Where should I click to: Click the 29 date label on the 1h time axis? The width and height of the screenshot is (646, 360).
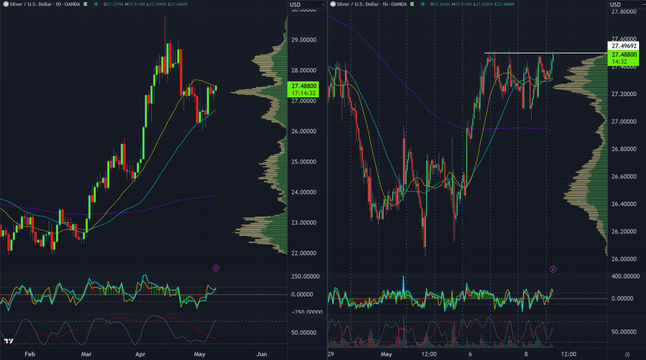tap(331, 354)
